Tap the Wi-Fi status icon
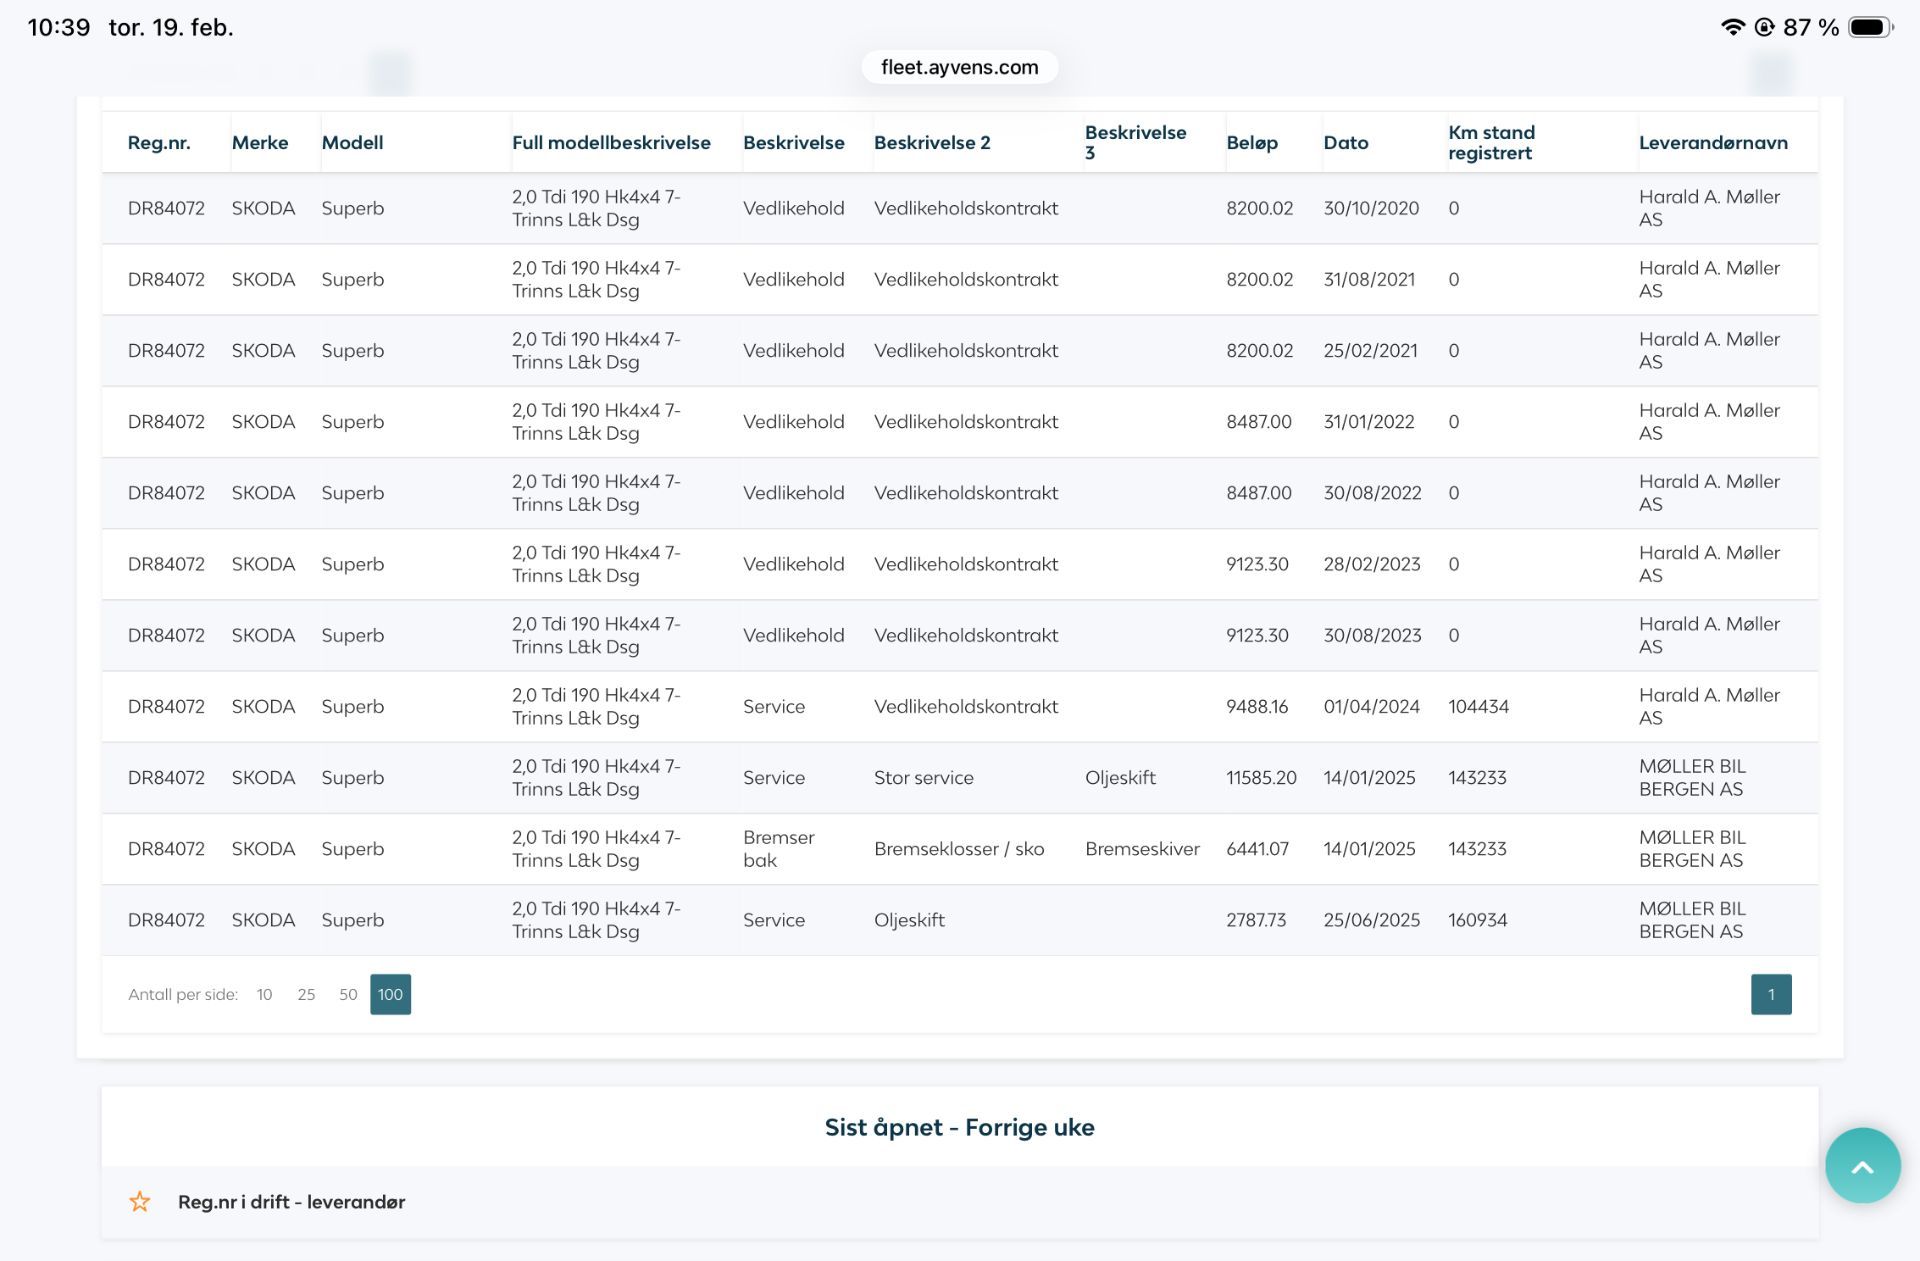1920x1261 pixels. click(1731, 27)
